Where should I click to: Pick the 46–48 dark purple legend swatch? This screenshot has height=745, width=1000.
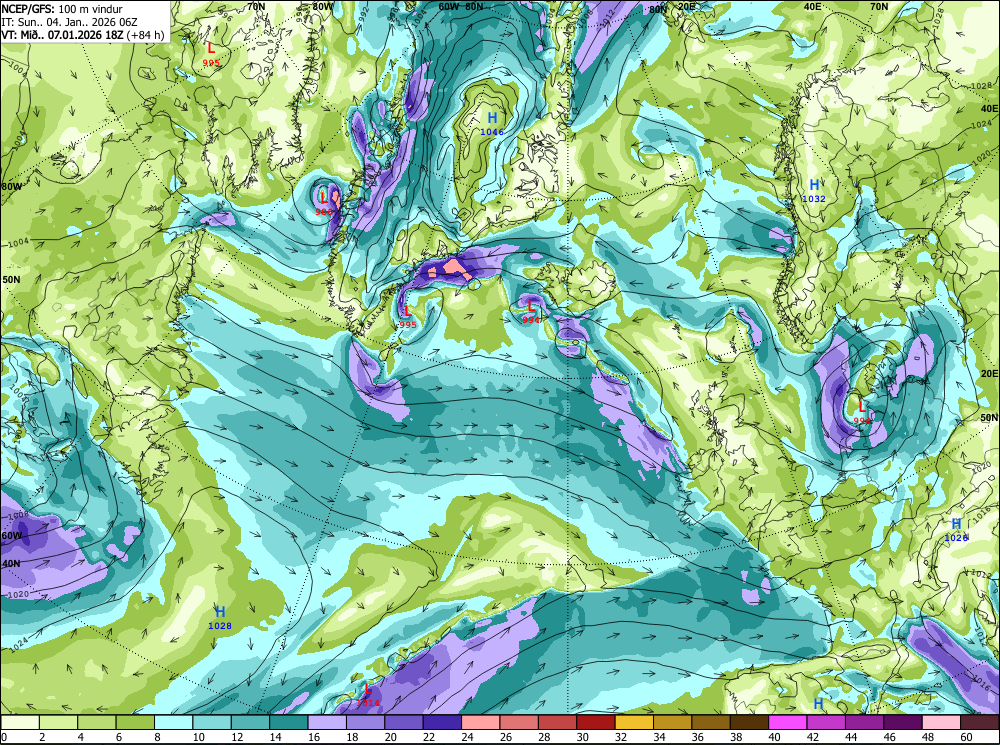pos(902,722)
